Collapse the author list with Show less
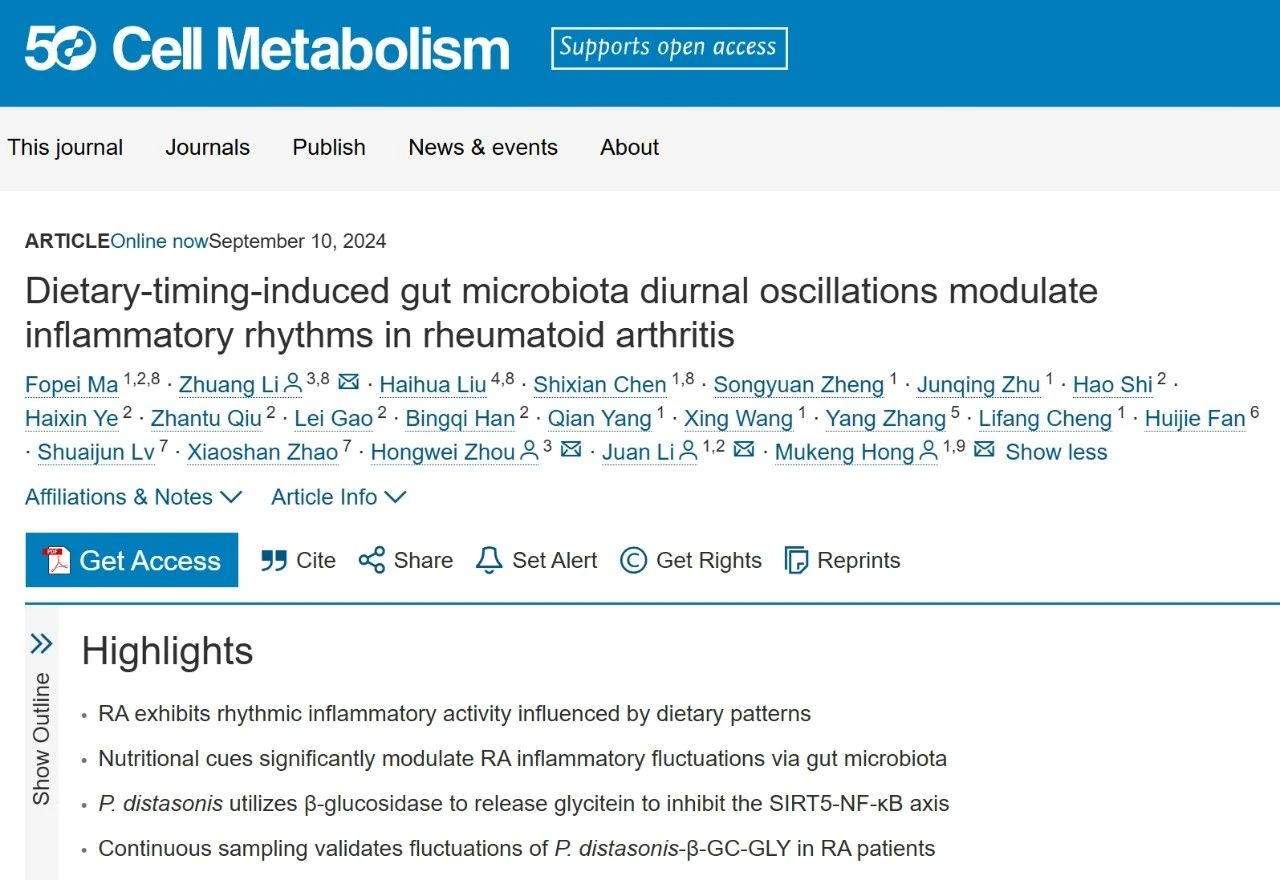 click(x=1056, y=452)
